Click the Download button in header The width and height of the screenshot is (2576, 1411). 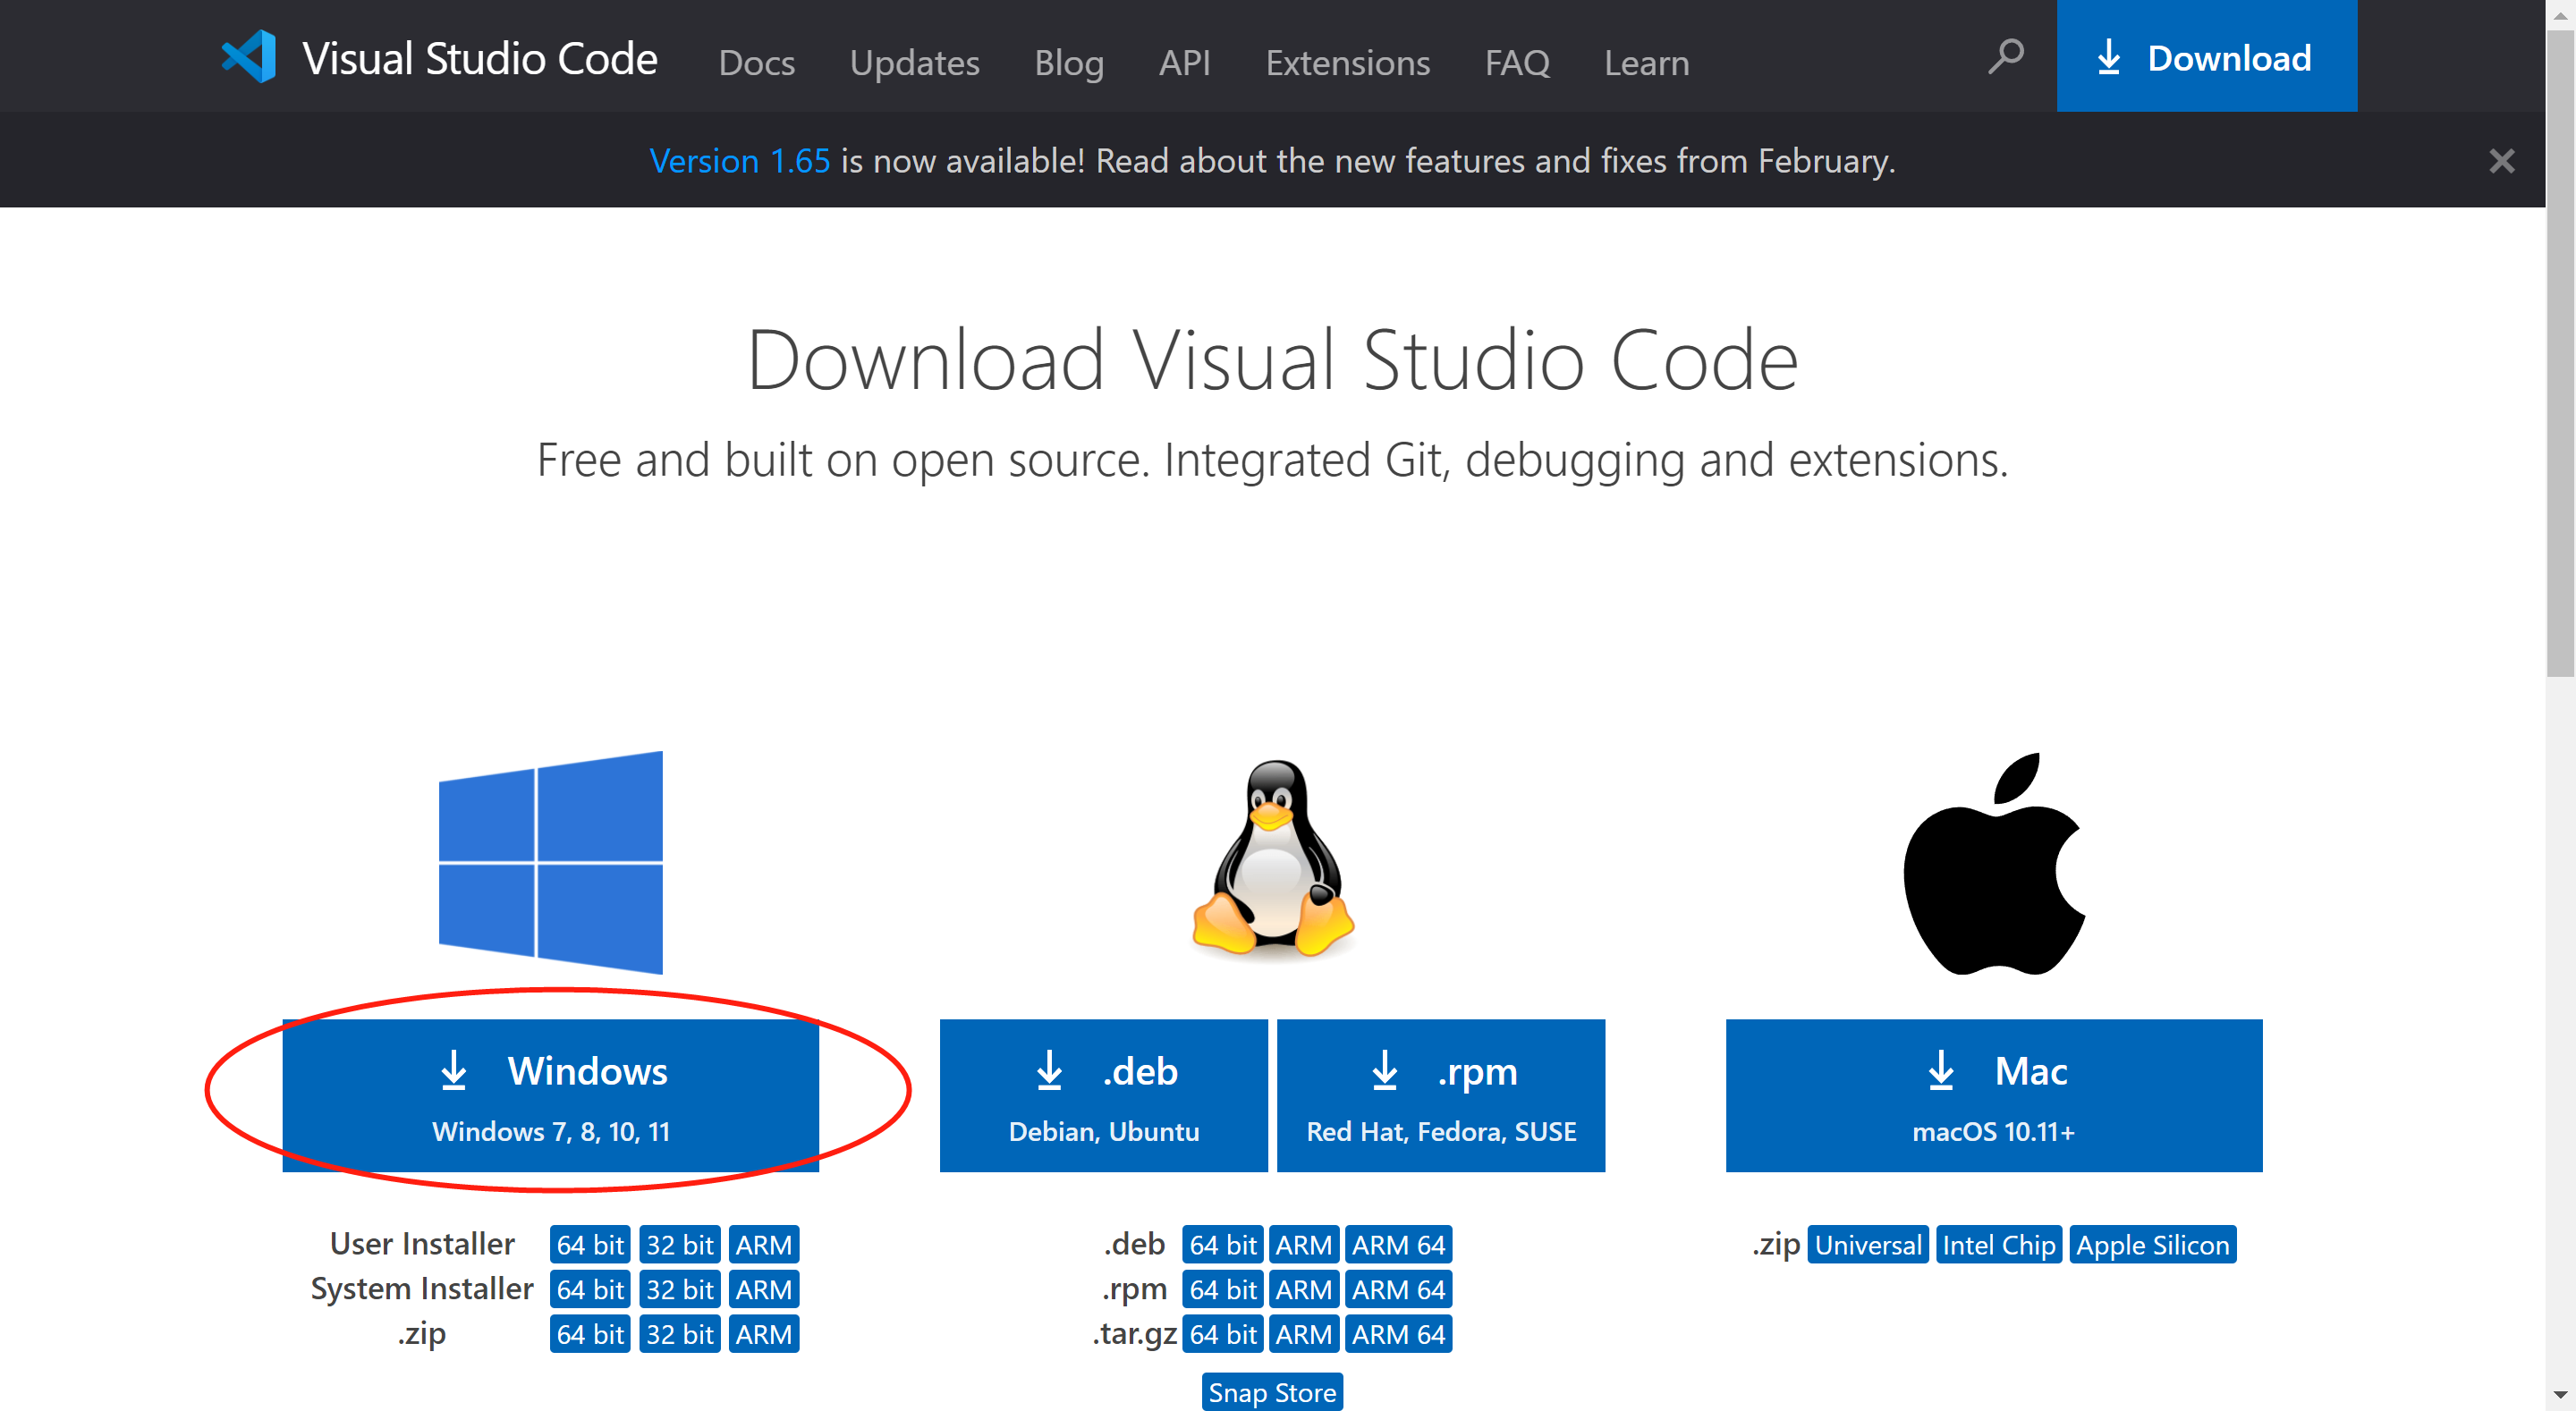(2207, 56)
